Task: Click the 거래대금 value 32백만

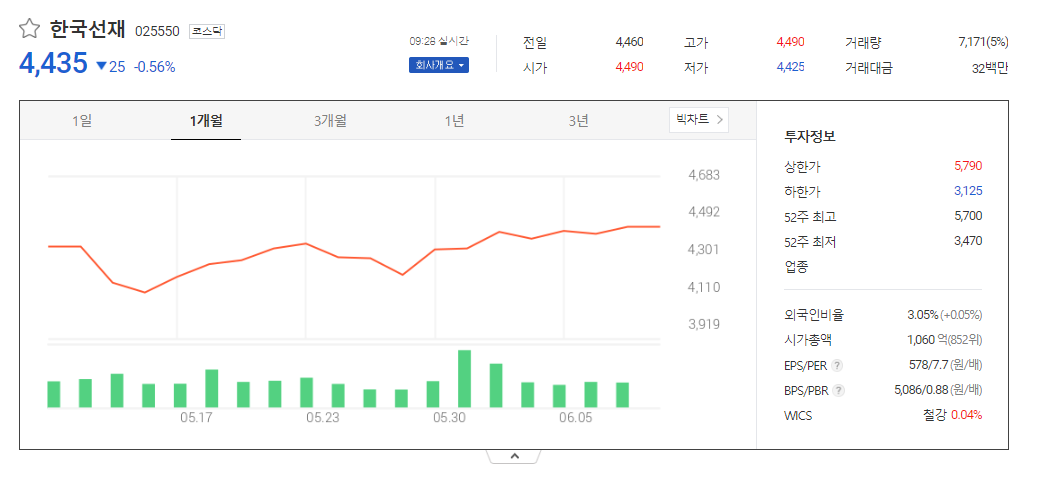Action: (990, 67)
